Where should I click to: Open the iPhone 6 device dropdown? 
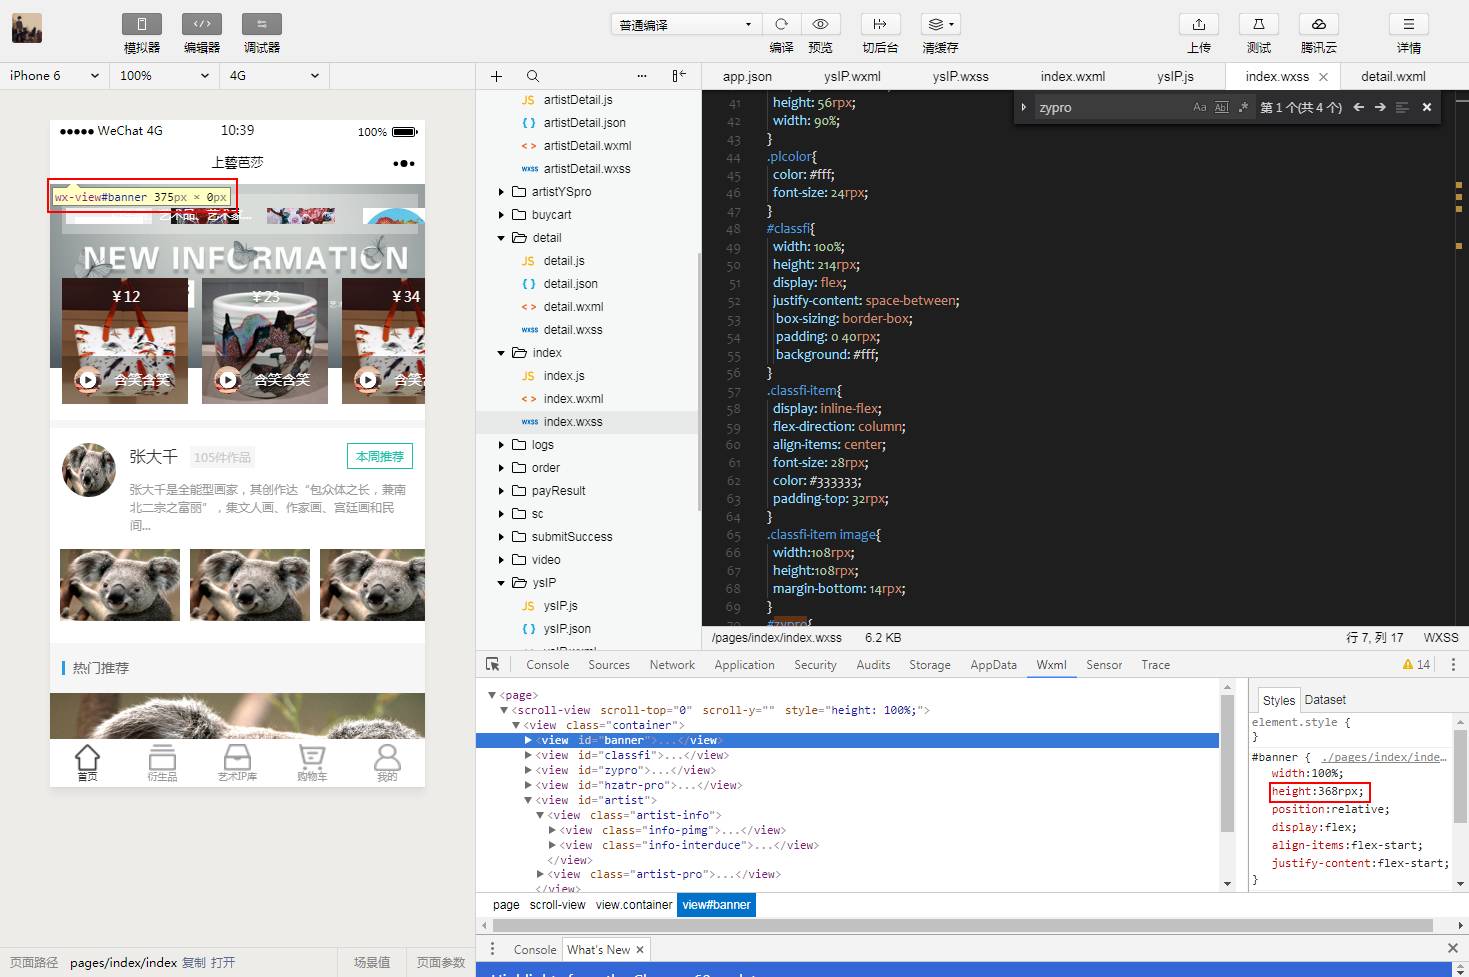tap(54, 76)
